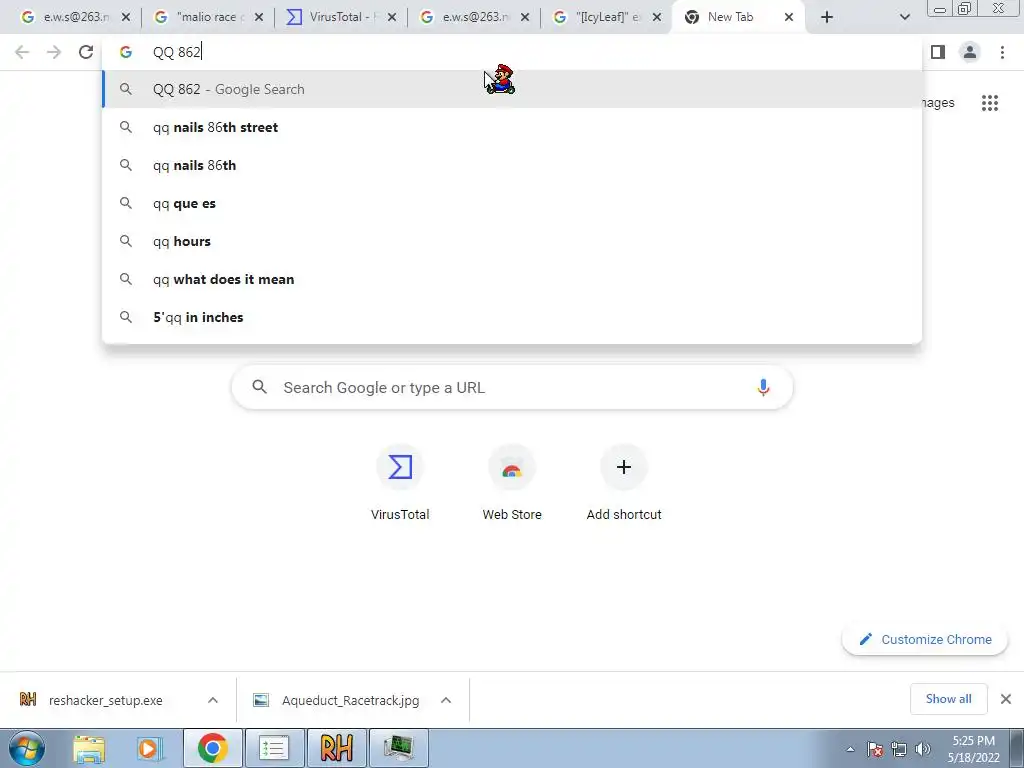Image resolution: width=1024 pixels, height=768 pixels.
Task: Open the Chrome profile avatar
Action: pyautogui.click(x=970, y=52)
